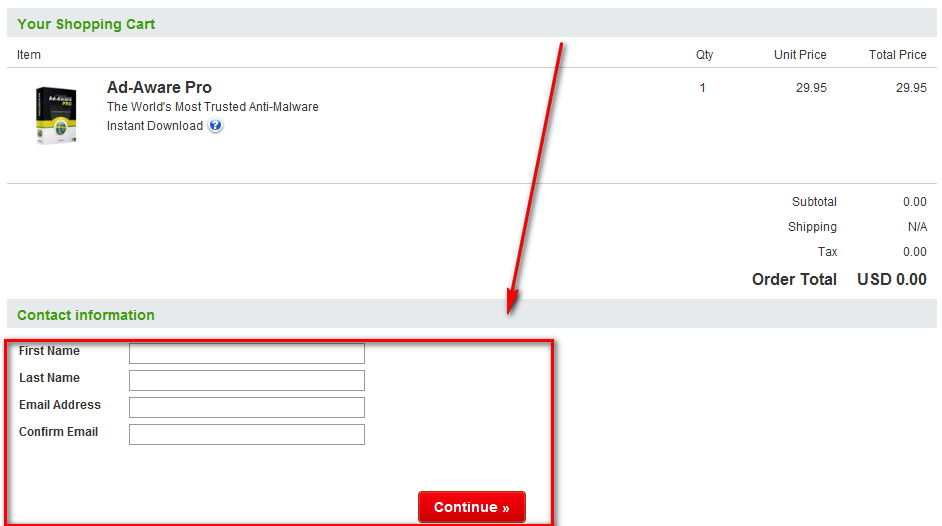This screenshot has height=526, width=942.
Task: Click 'The World's Most Trusted Anti-Malware' text
Action: point(213,107)
